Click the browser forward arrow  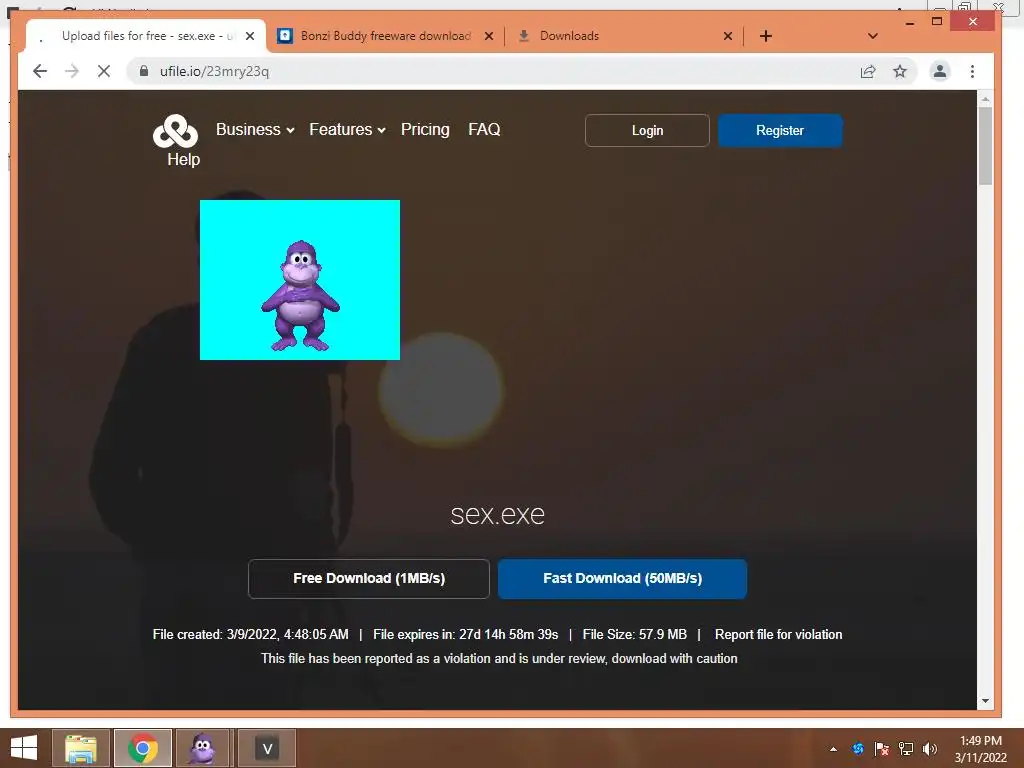click(72, 71)
